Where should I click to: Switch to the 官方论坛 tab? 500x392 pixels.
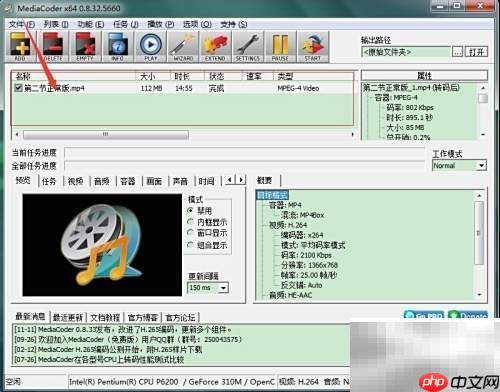point(180,317)
